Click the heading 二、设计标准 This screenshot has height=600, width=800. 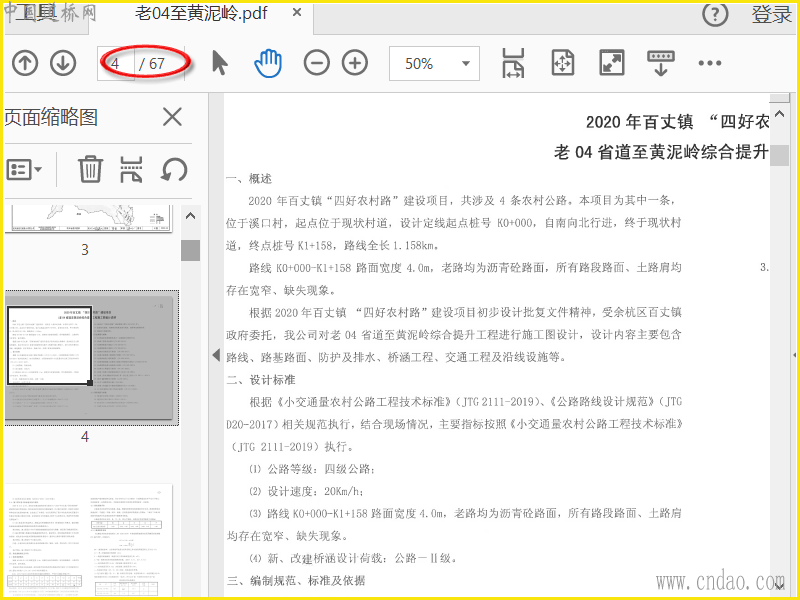(261, 380)
